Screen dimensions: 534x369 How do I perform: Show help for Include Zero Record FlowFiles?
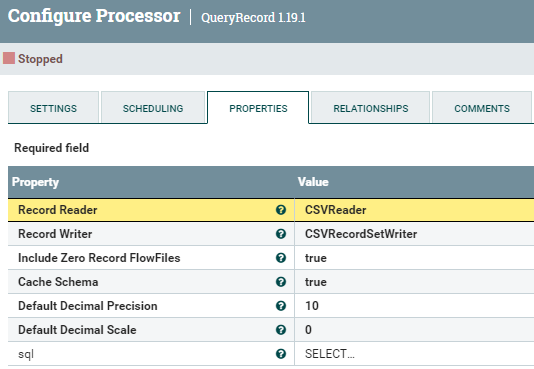281,258
